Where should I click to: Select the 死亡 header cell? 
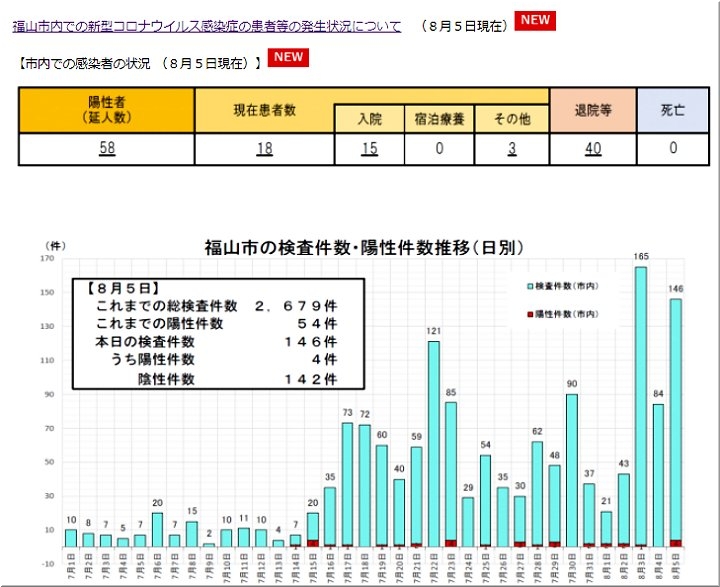pyautogui.click(x=673, y=110)
